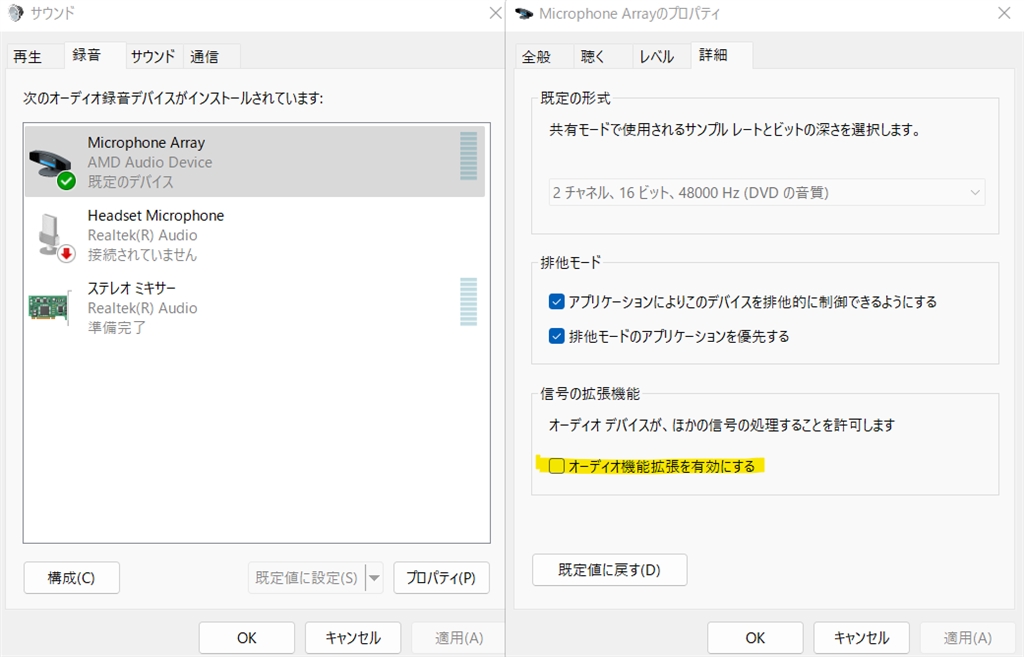Screen dimensions: 1024x657
Task: Open the レベル tab
Action: pos(657,56)
